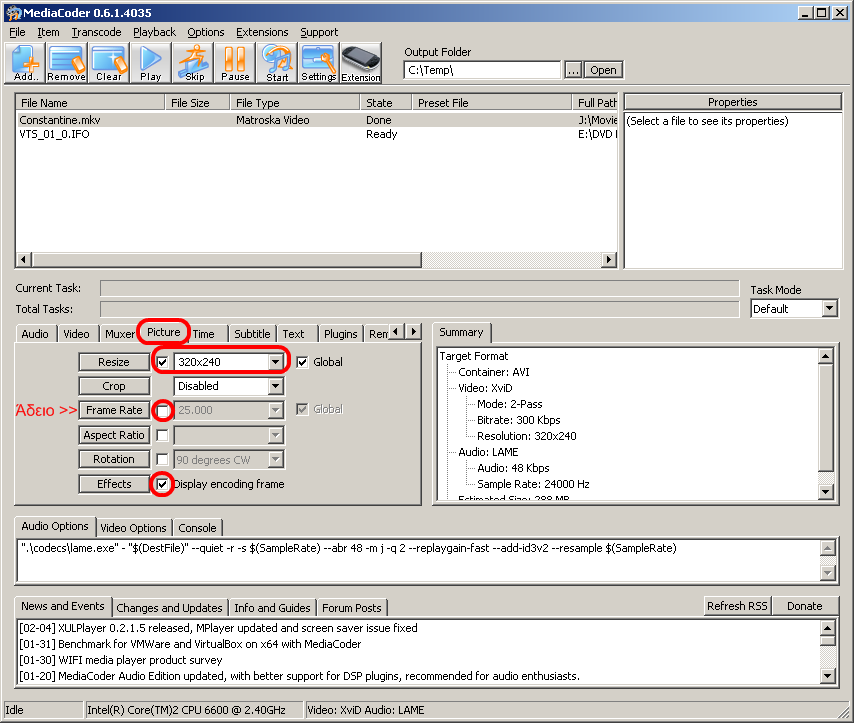Open the File menu
Viewport: 854px width, 723px height.
tap(17, 32)
